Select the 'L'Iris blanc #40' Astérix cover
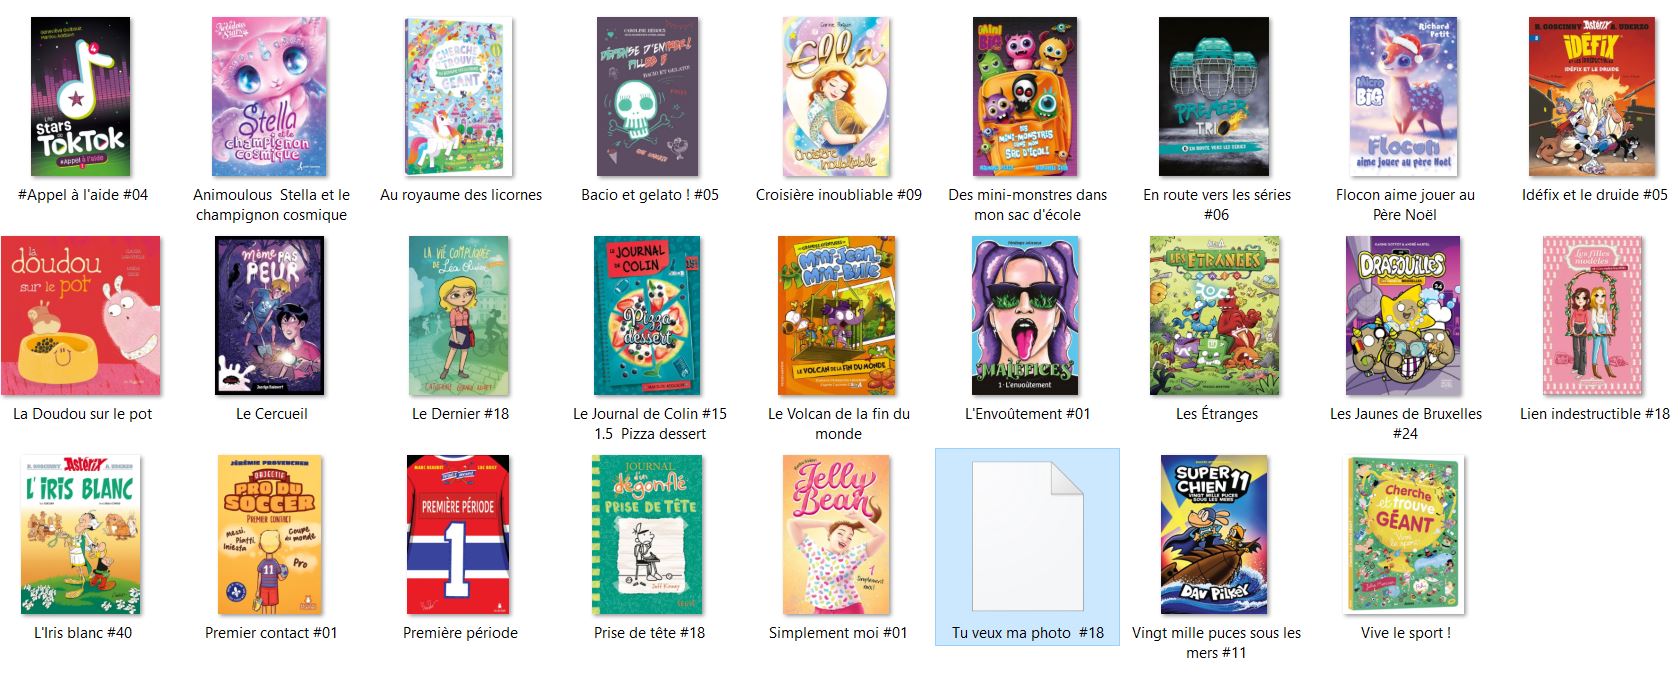 coord(81,535)
